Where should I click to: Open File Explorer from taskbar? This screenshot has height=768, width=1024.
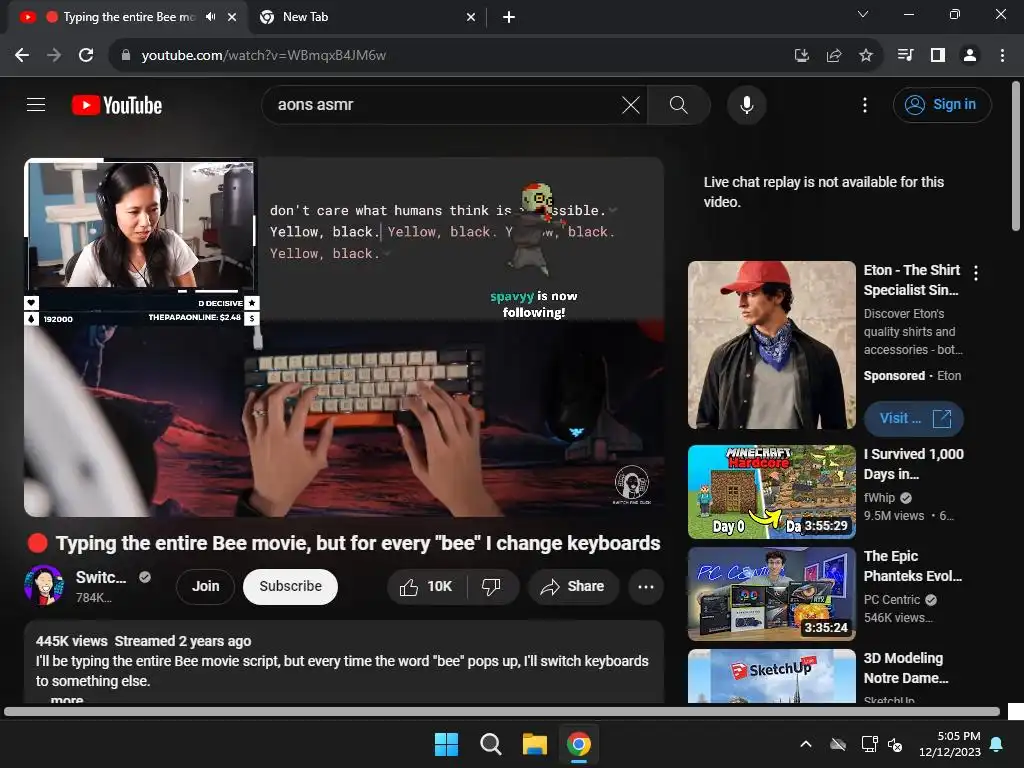[534, 744]
